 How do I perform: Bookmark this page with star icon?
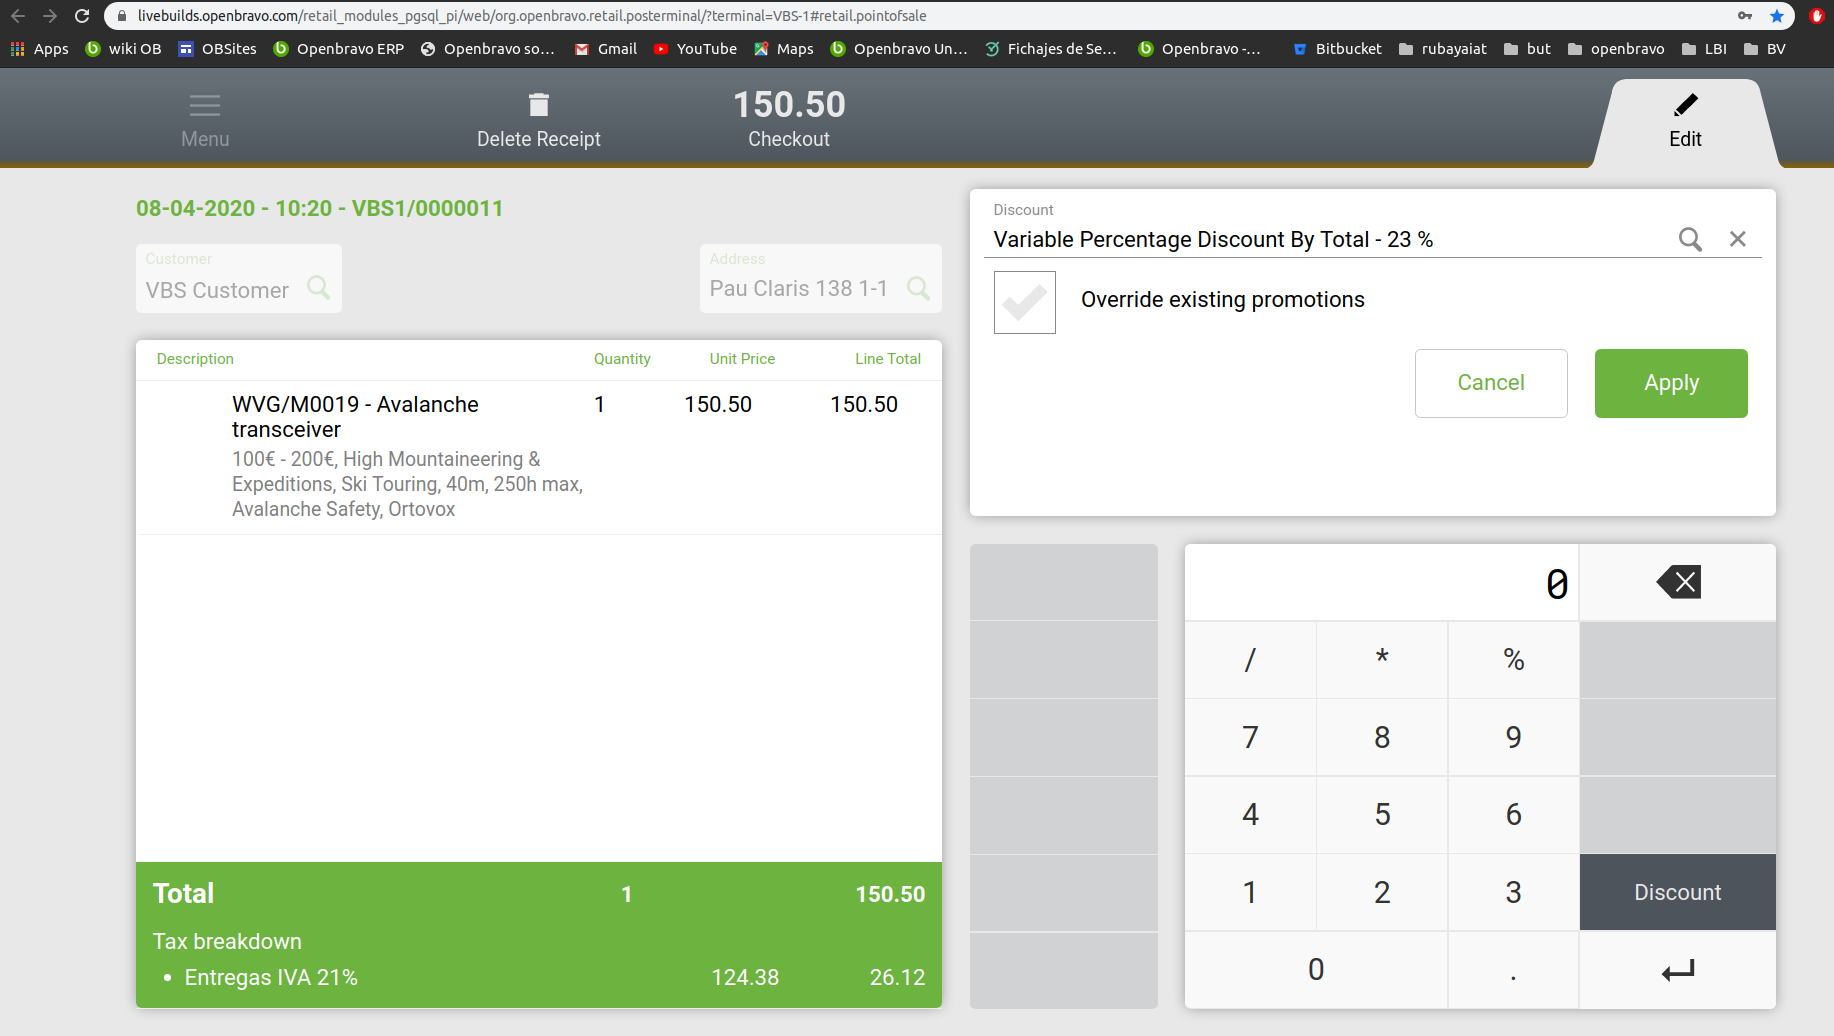[1777, 16]
